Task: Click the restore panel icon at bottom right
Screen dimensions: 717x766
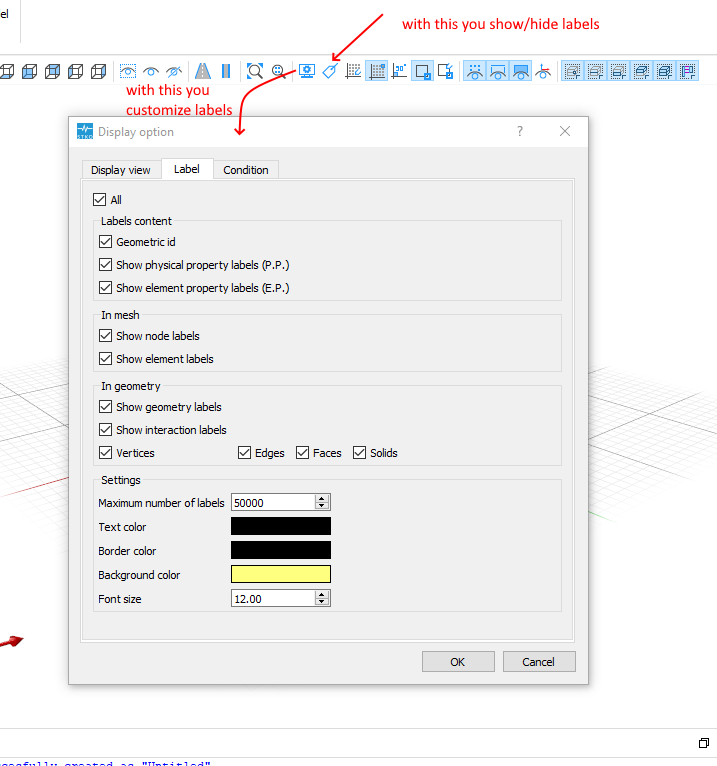Action: (x=704, y=743)
